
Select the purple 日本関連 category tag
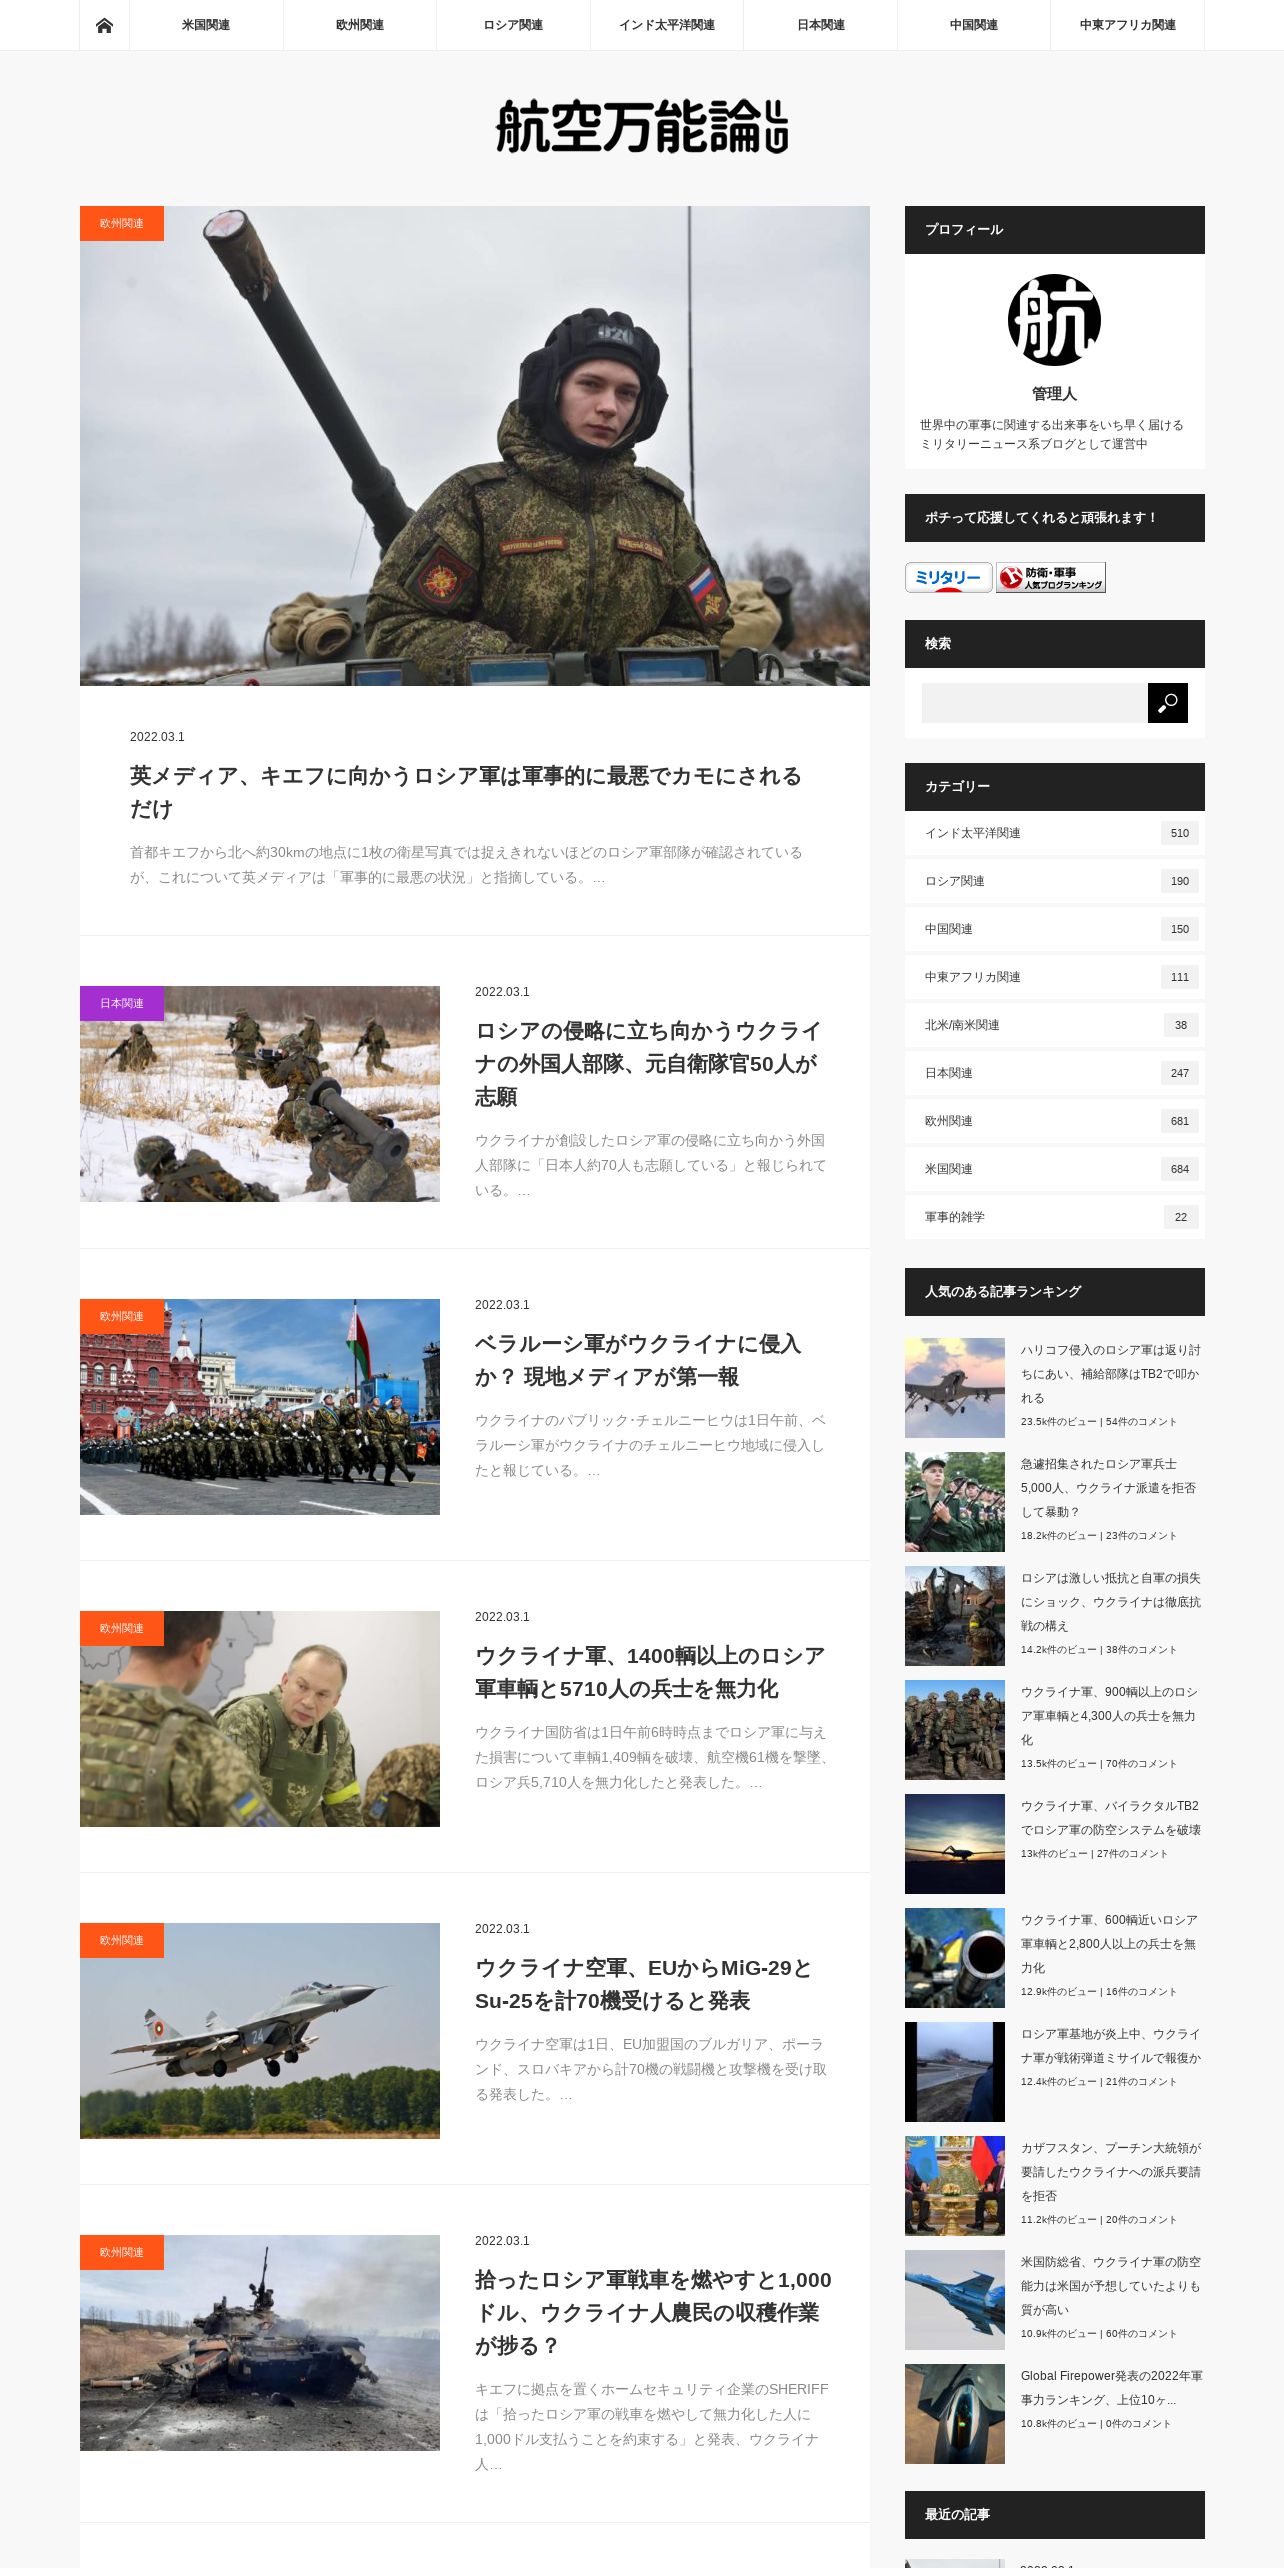click(122, 1003)
